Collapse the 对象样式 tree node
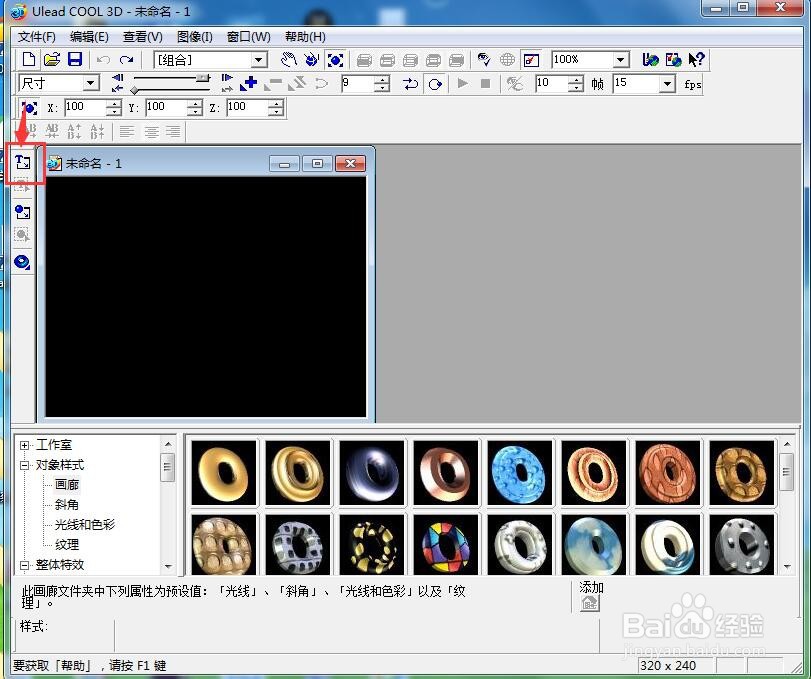 [24, 465]
